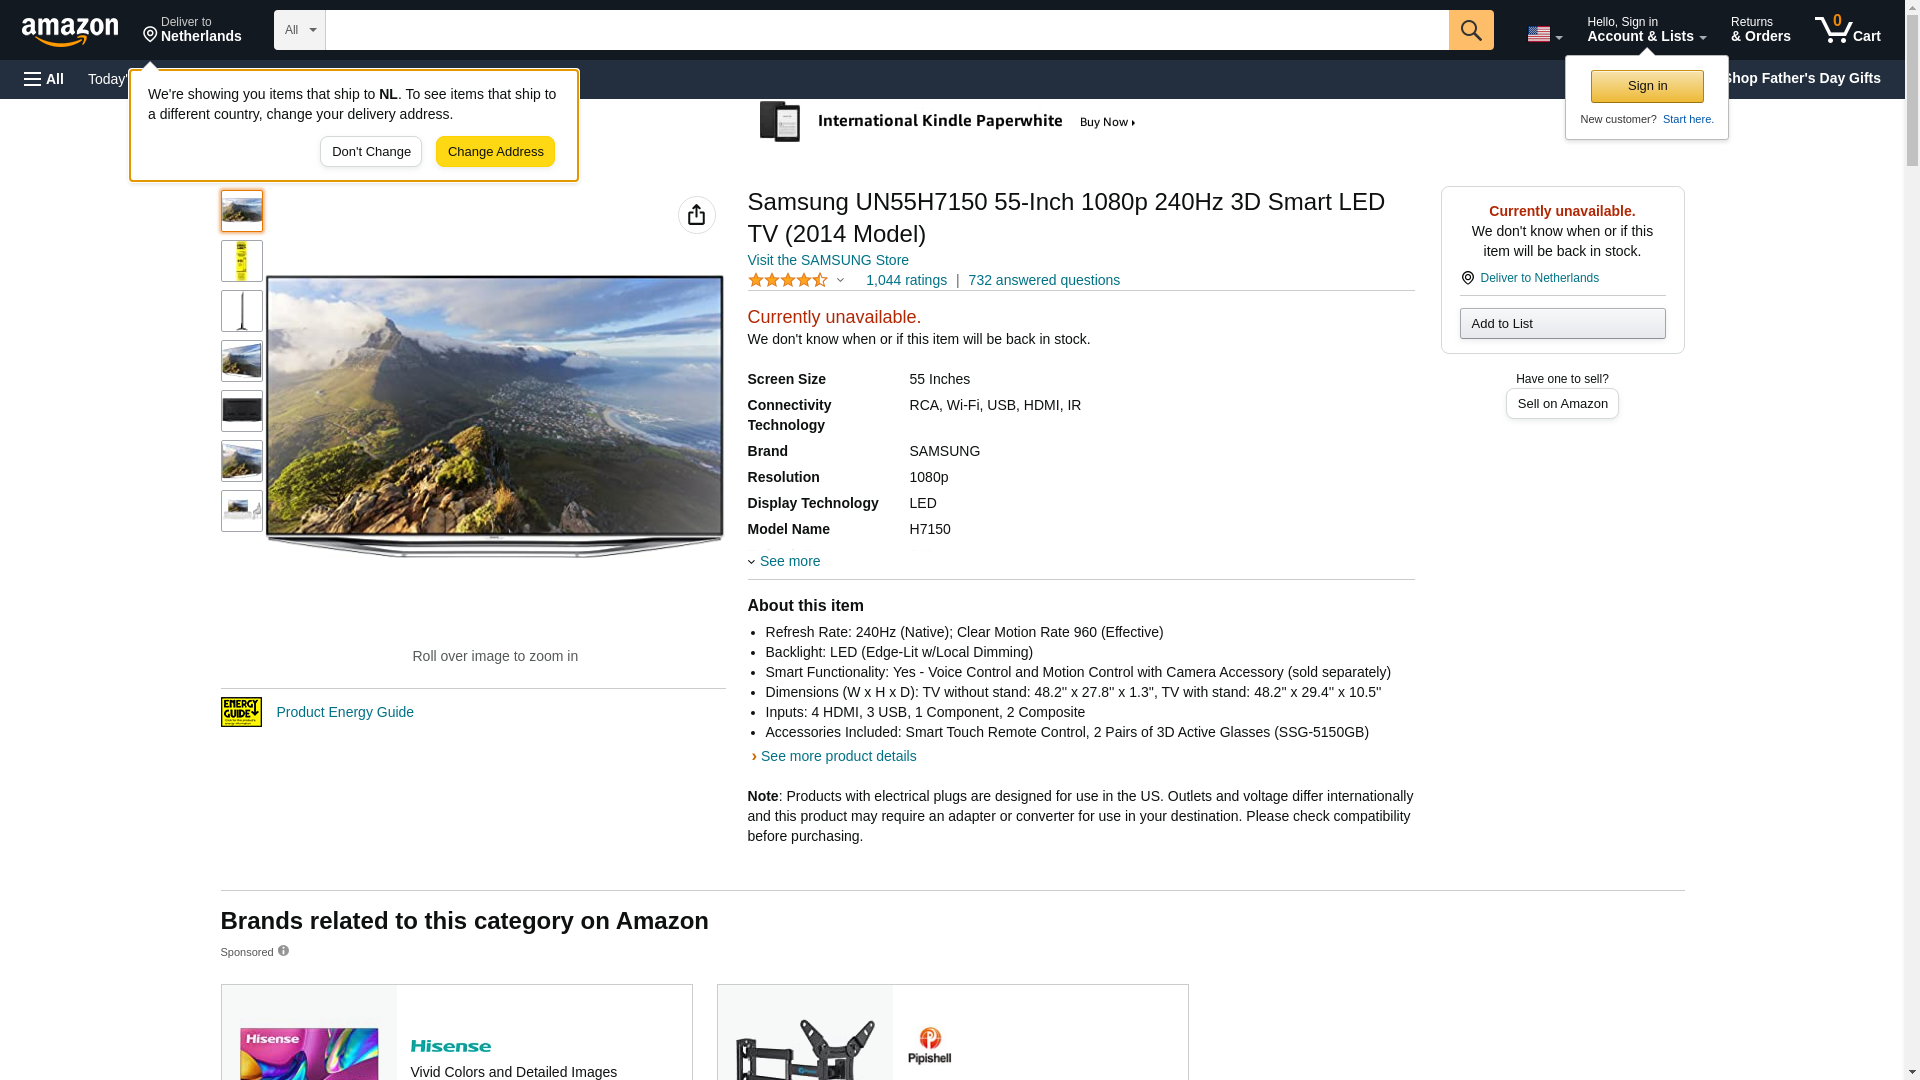Screen dimensions: 1920x1080
Task: Expand the All search category dropdown
Action: coord(300,30)
